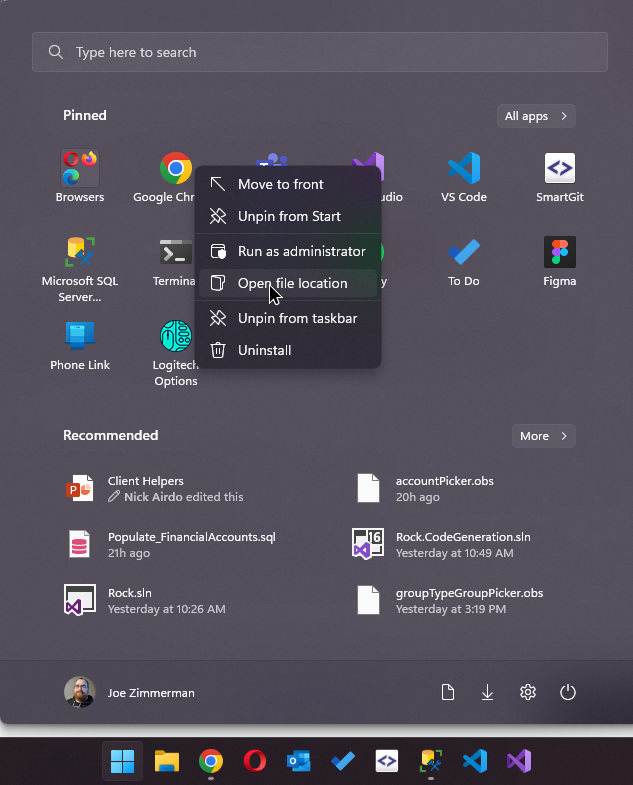Open SQL Server Management Studio on taskbar

coord(431,761)
